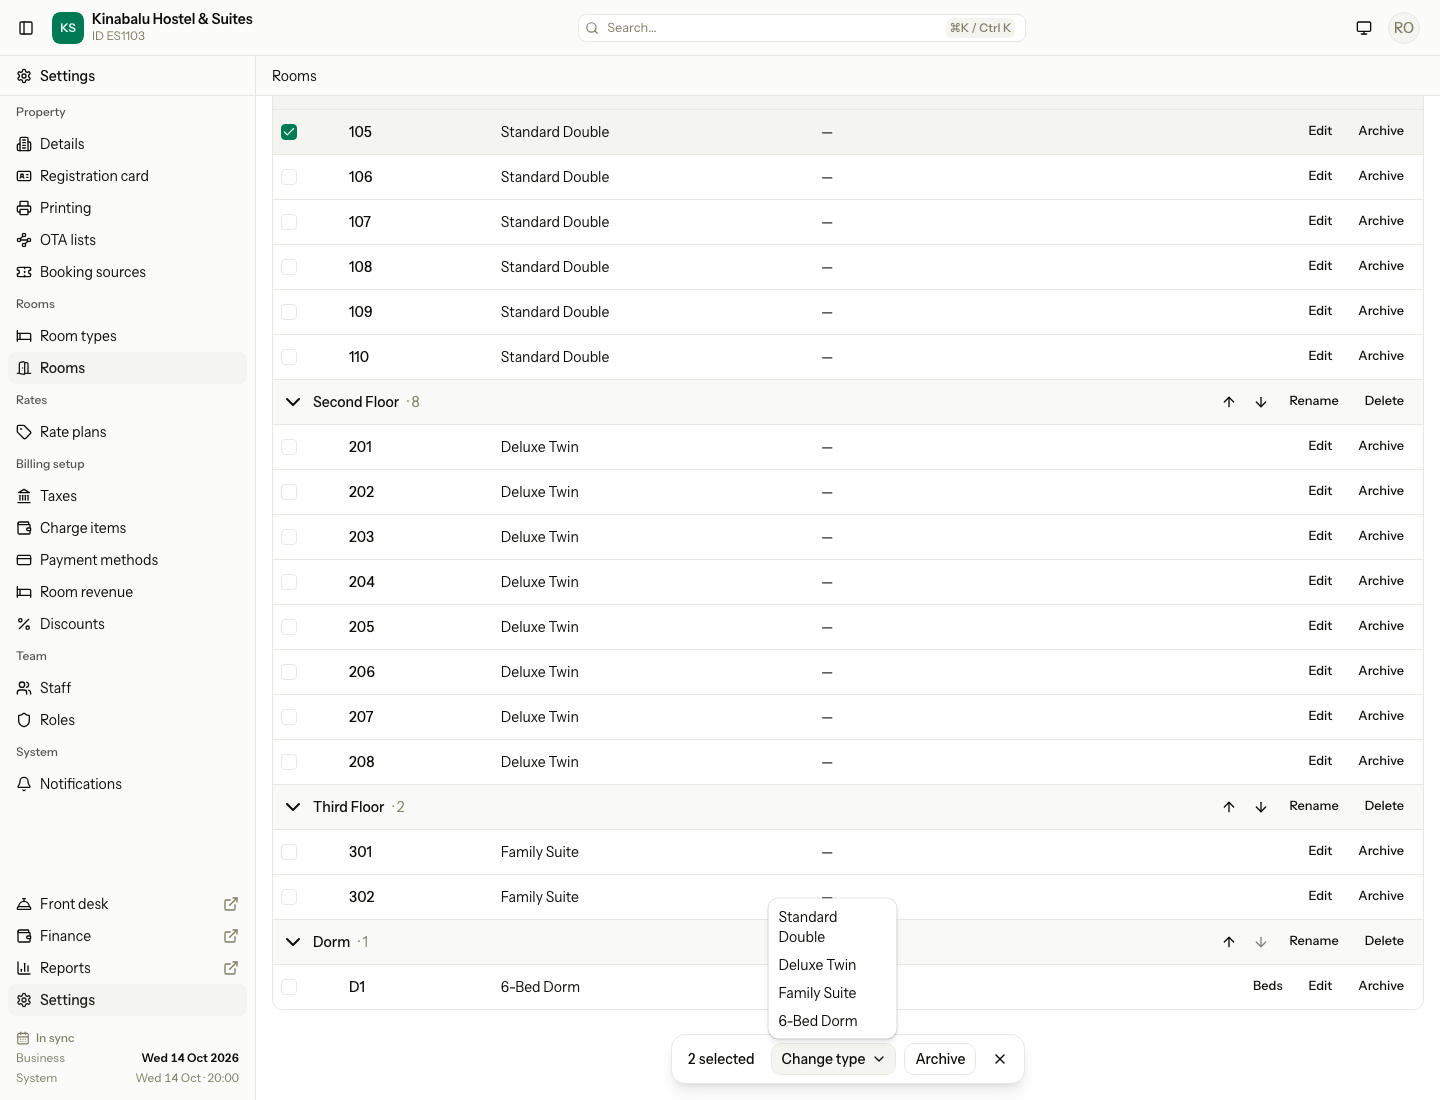Open Front desk external link icon
1440x1100 pixels.
pyautogui.click(x=231, y=904)
